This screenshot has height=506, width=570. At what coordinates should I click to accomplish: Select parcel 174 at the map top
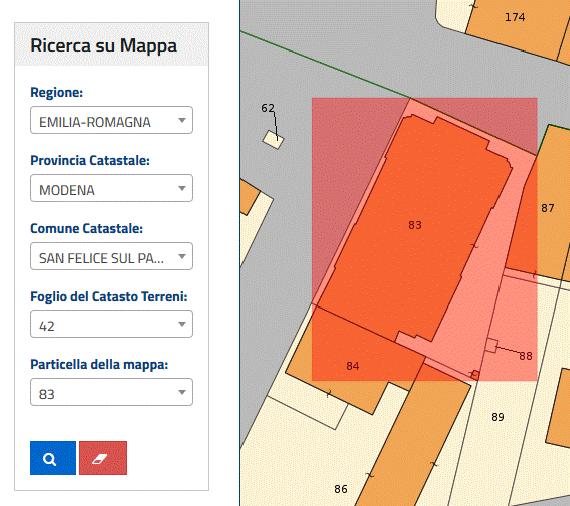[515, 17]
